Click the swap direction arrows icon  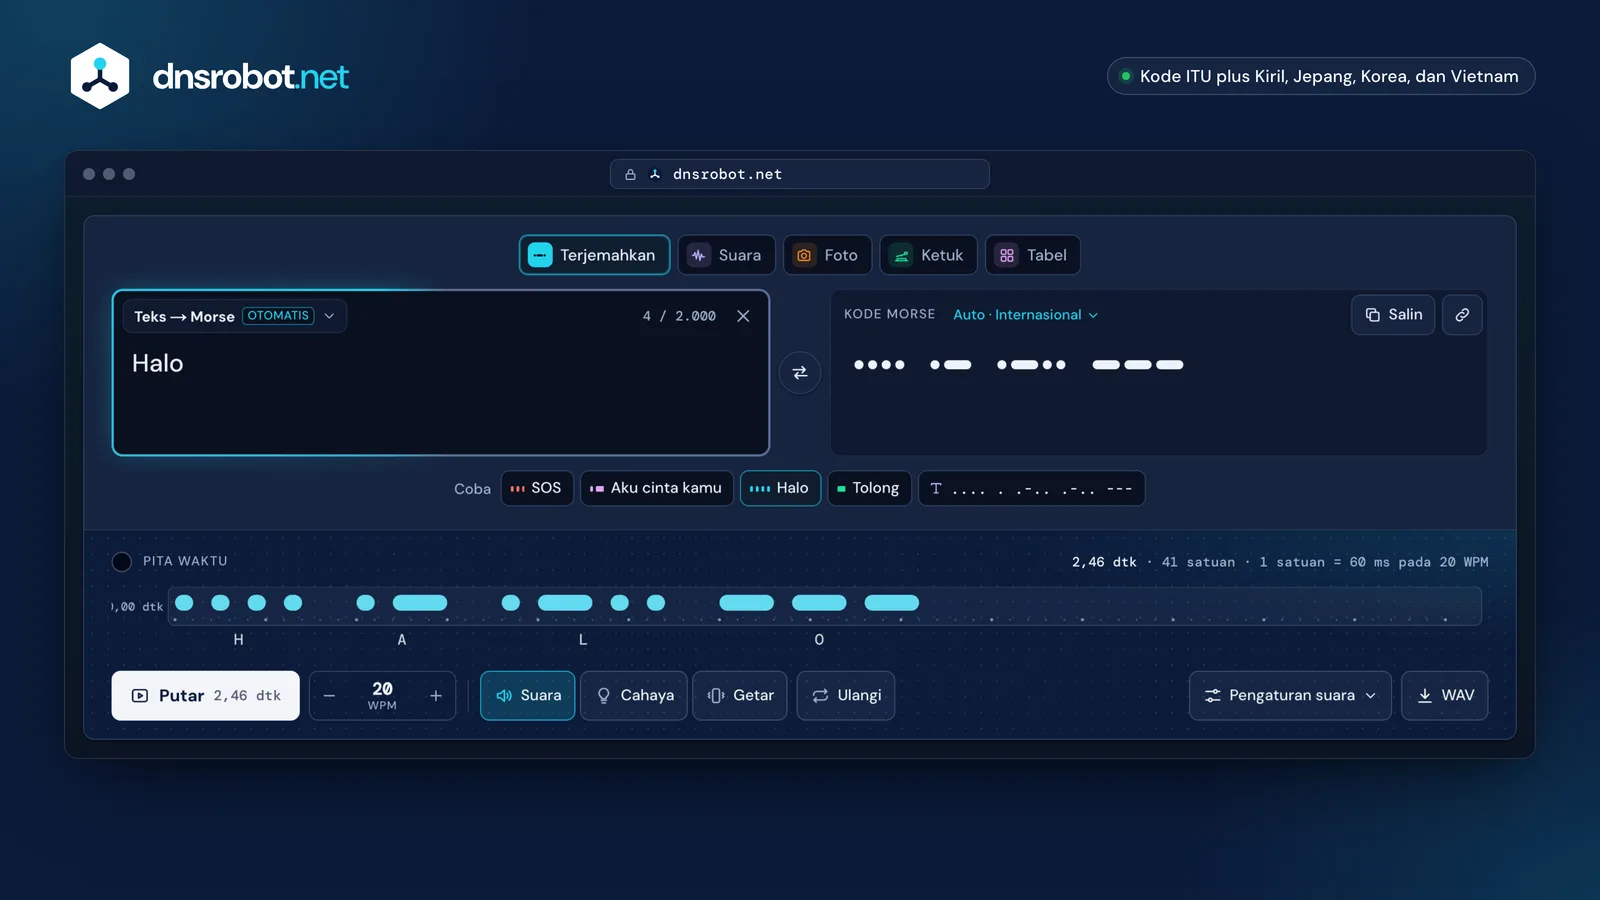pyautogui.click(x=800, y=373)
